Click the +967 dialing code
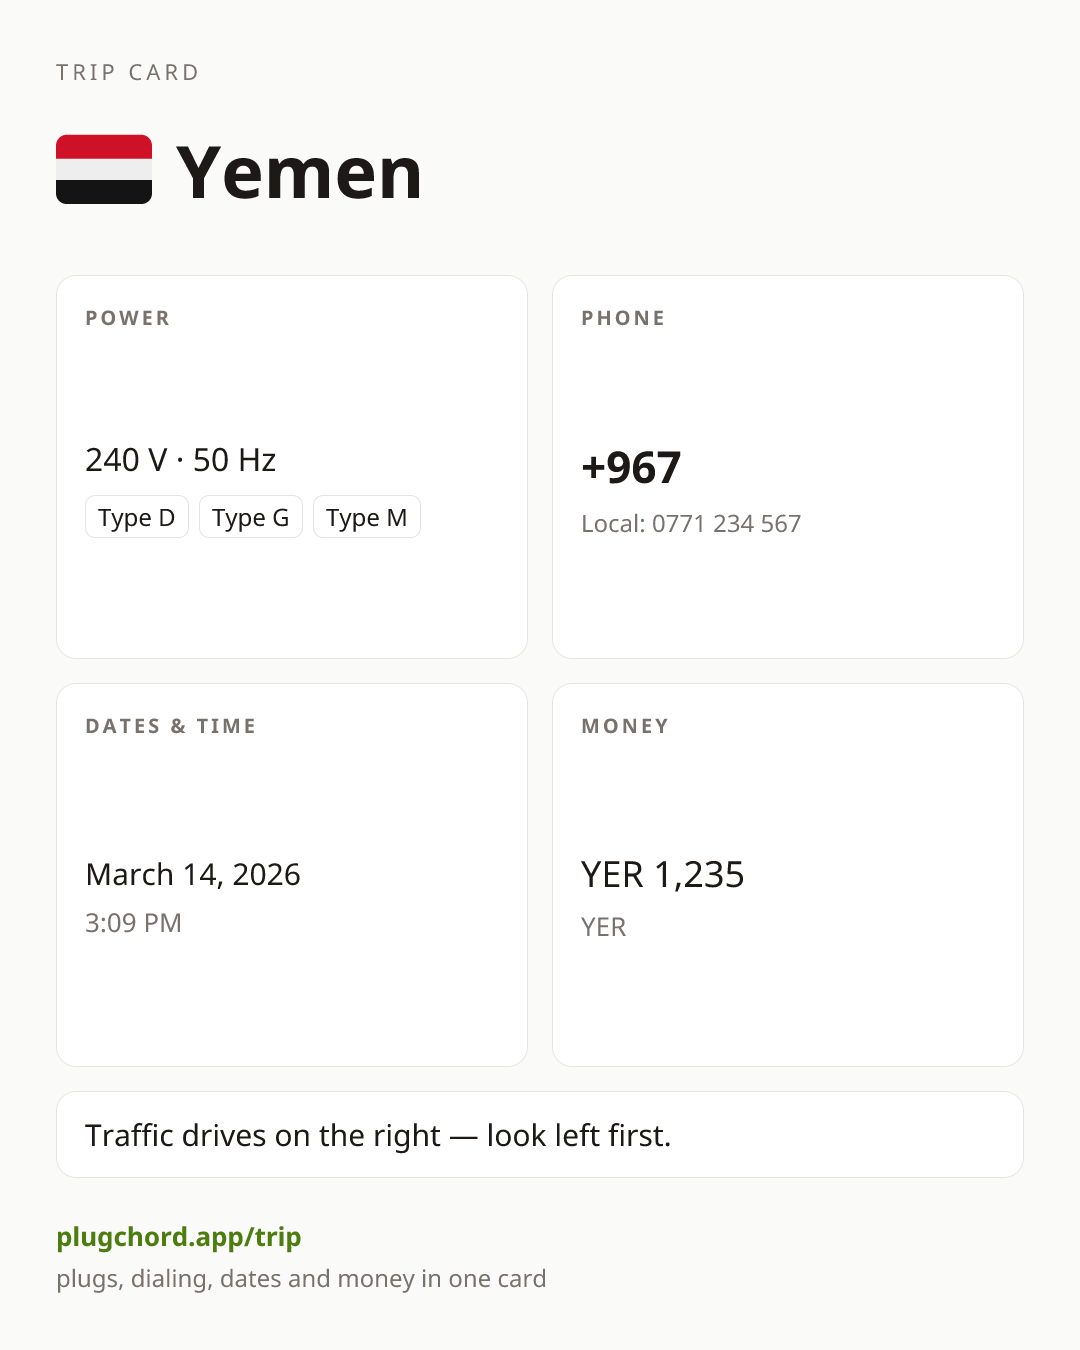 click(631, 467)
